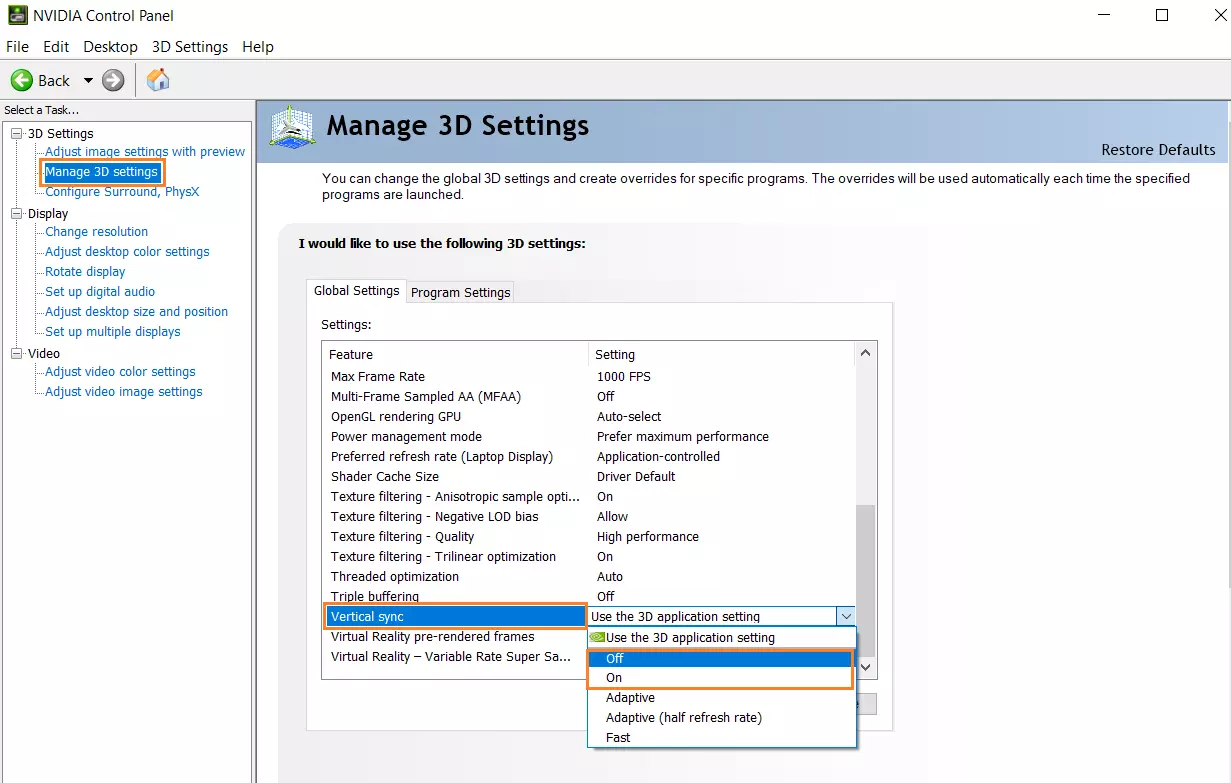Open the Back button's history dropdown arrow
The image size is (1231, 783).
88,80
